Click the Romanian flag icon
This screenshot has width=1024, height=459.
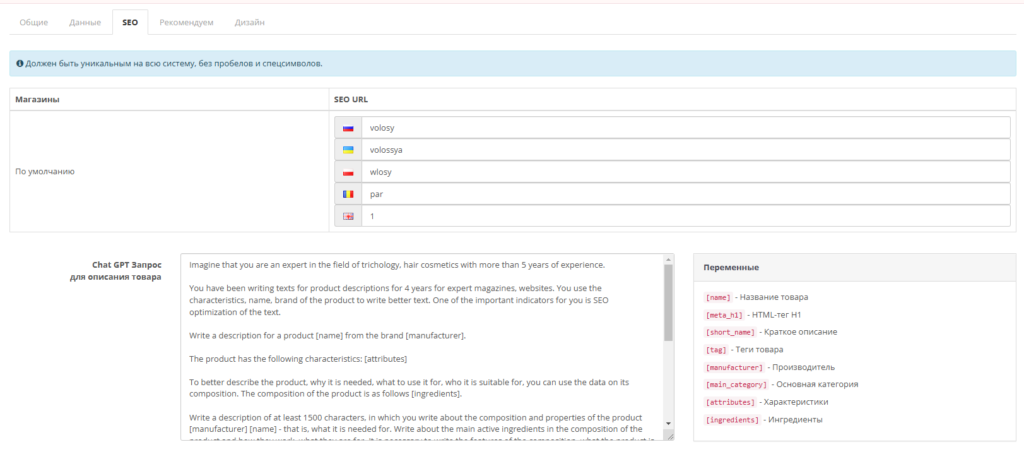coord(348,194)
